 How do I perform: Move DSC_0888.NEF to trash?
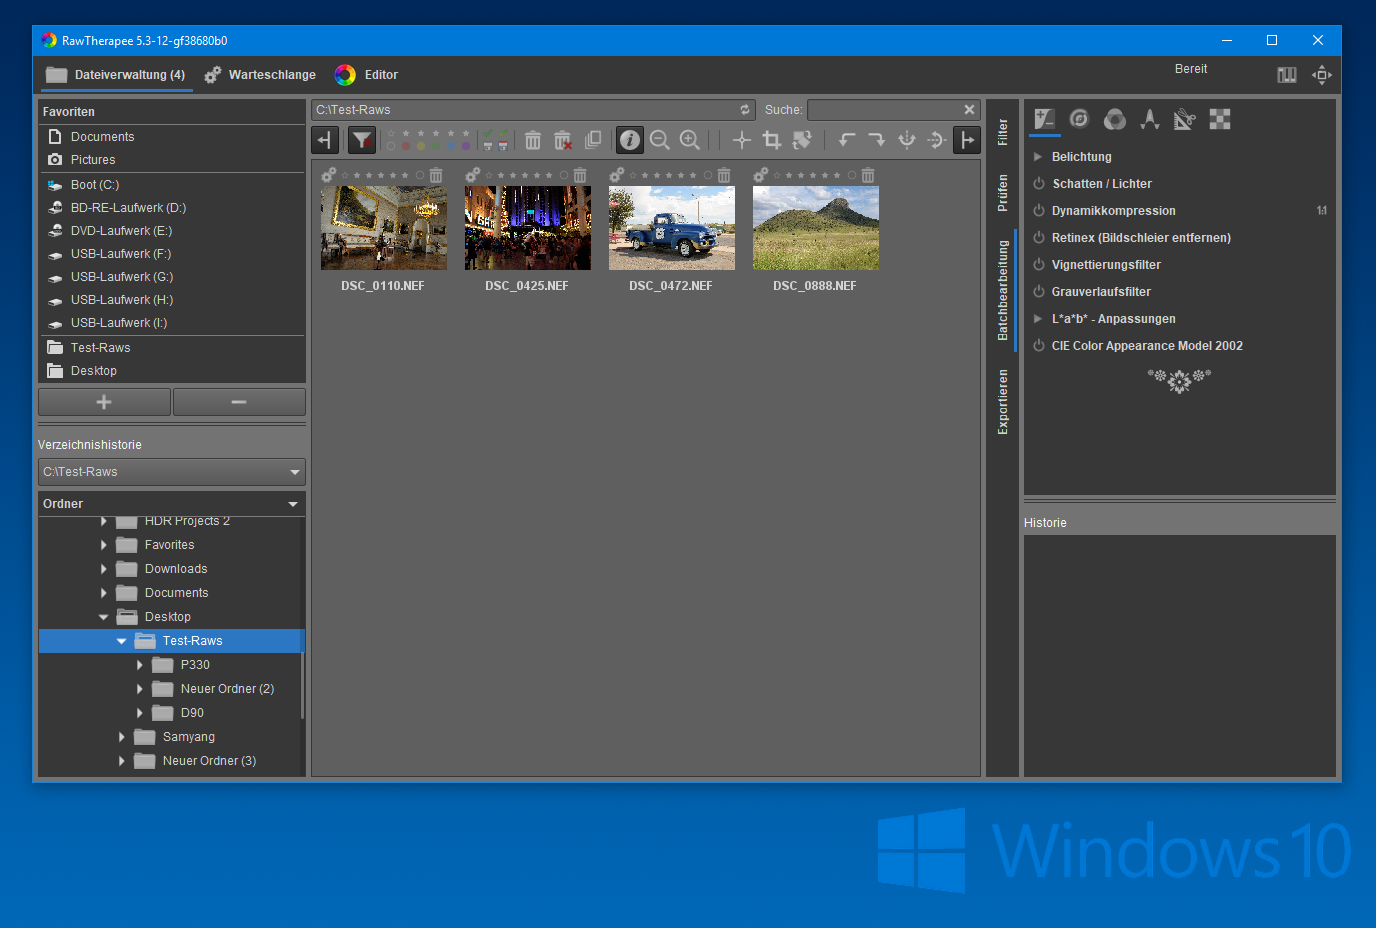[868, 175]
